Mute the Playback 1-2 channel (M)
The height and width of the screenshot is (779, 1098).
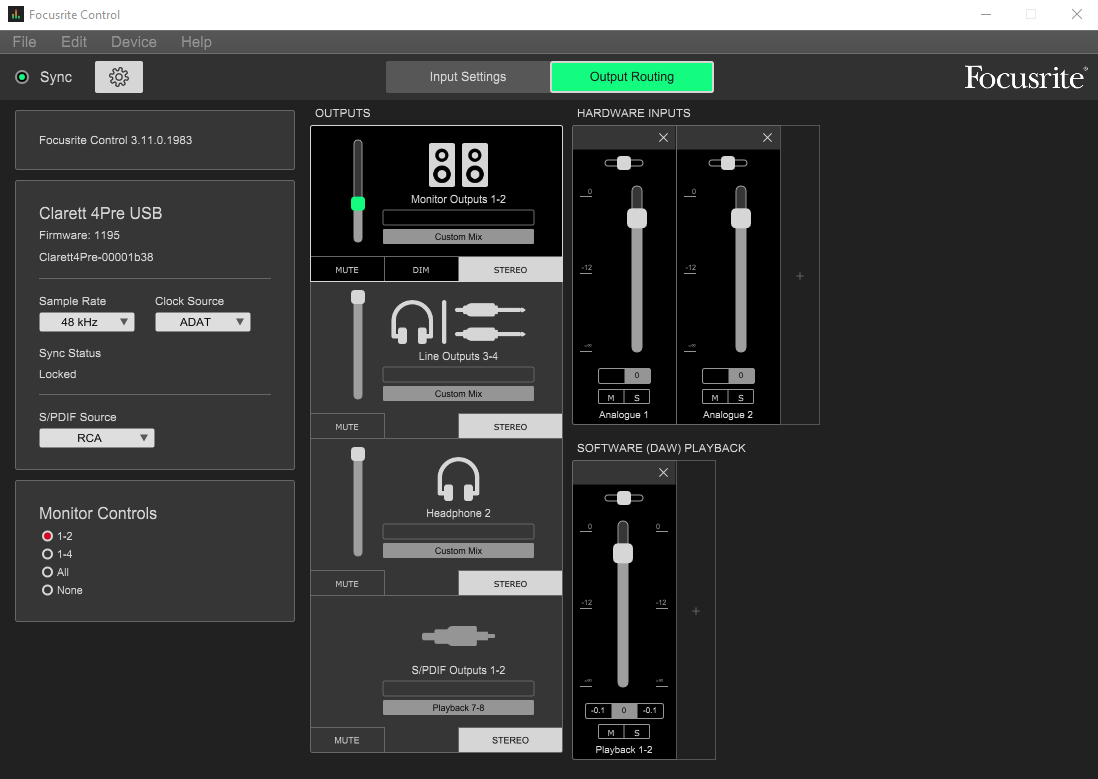(x=611, y=732)
